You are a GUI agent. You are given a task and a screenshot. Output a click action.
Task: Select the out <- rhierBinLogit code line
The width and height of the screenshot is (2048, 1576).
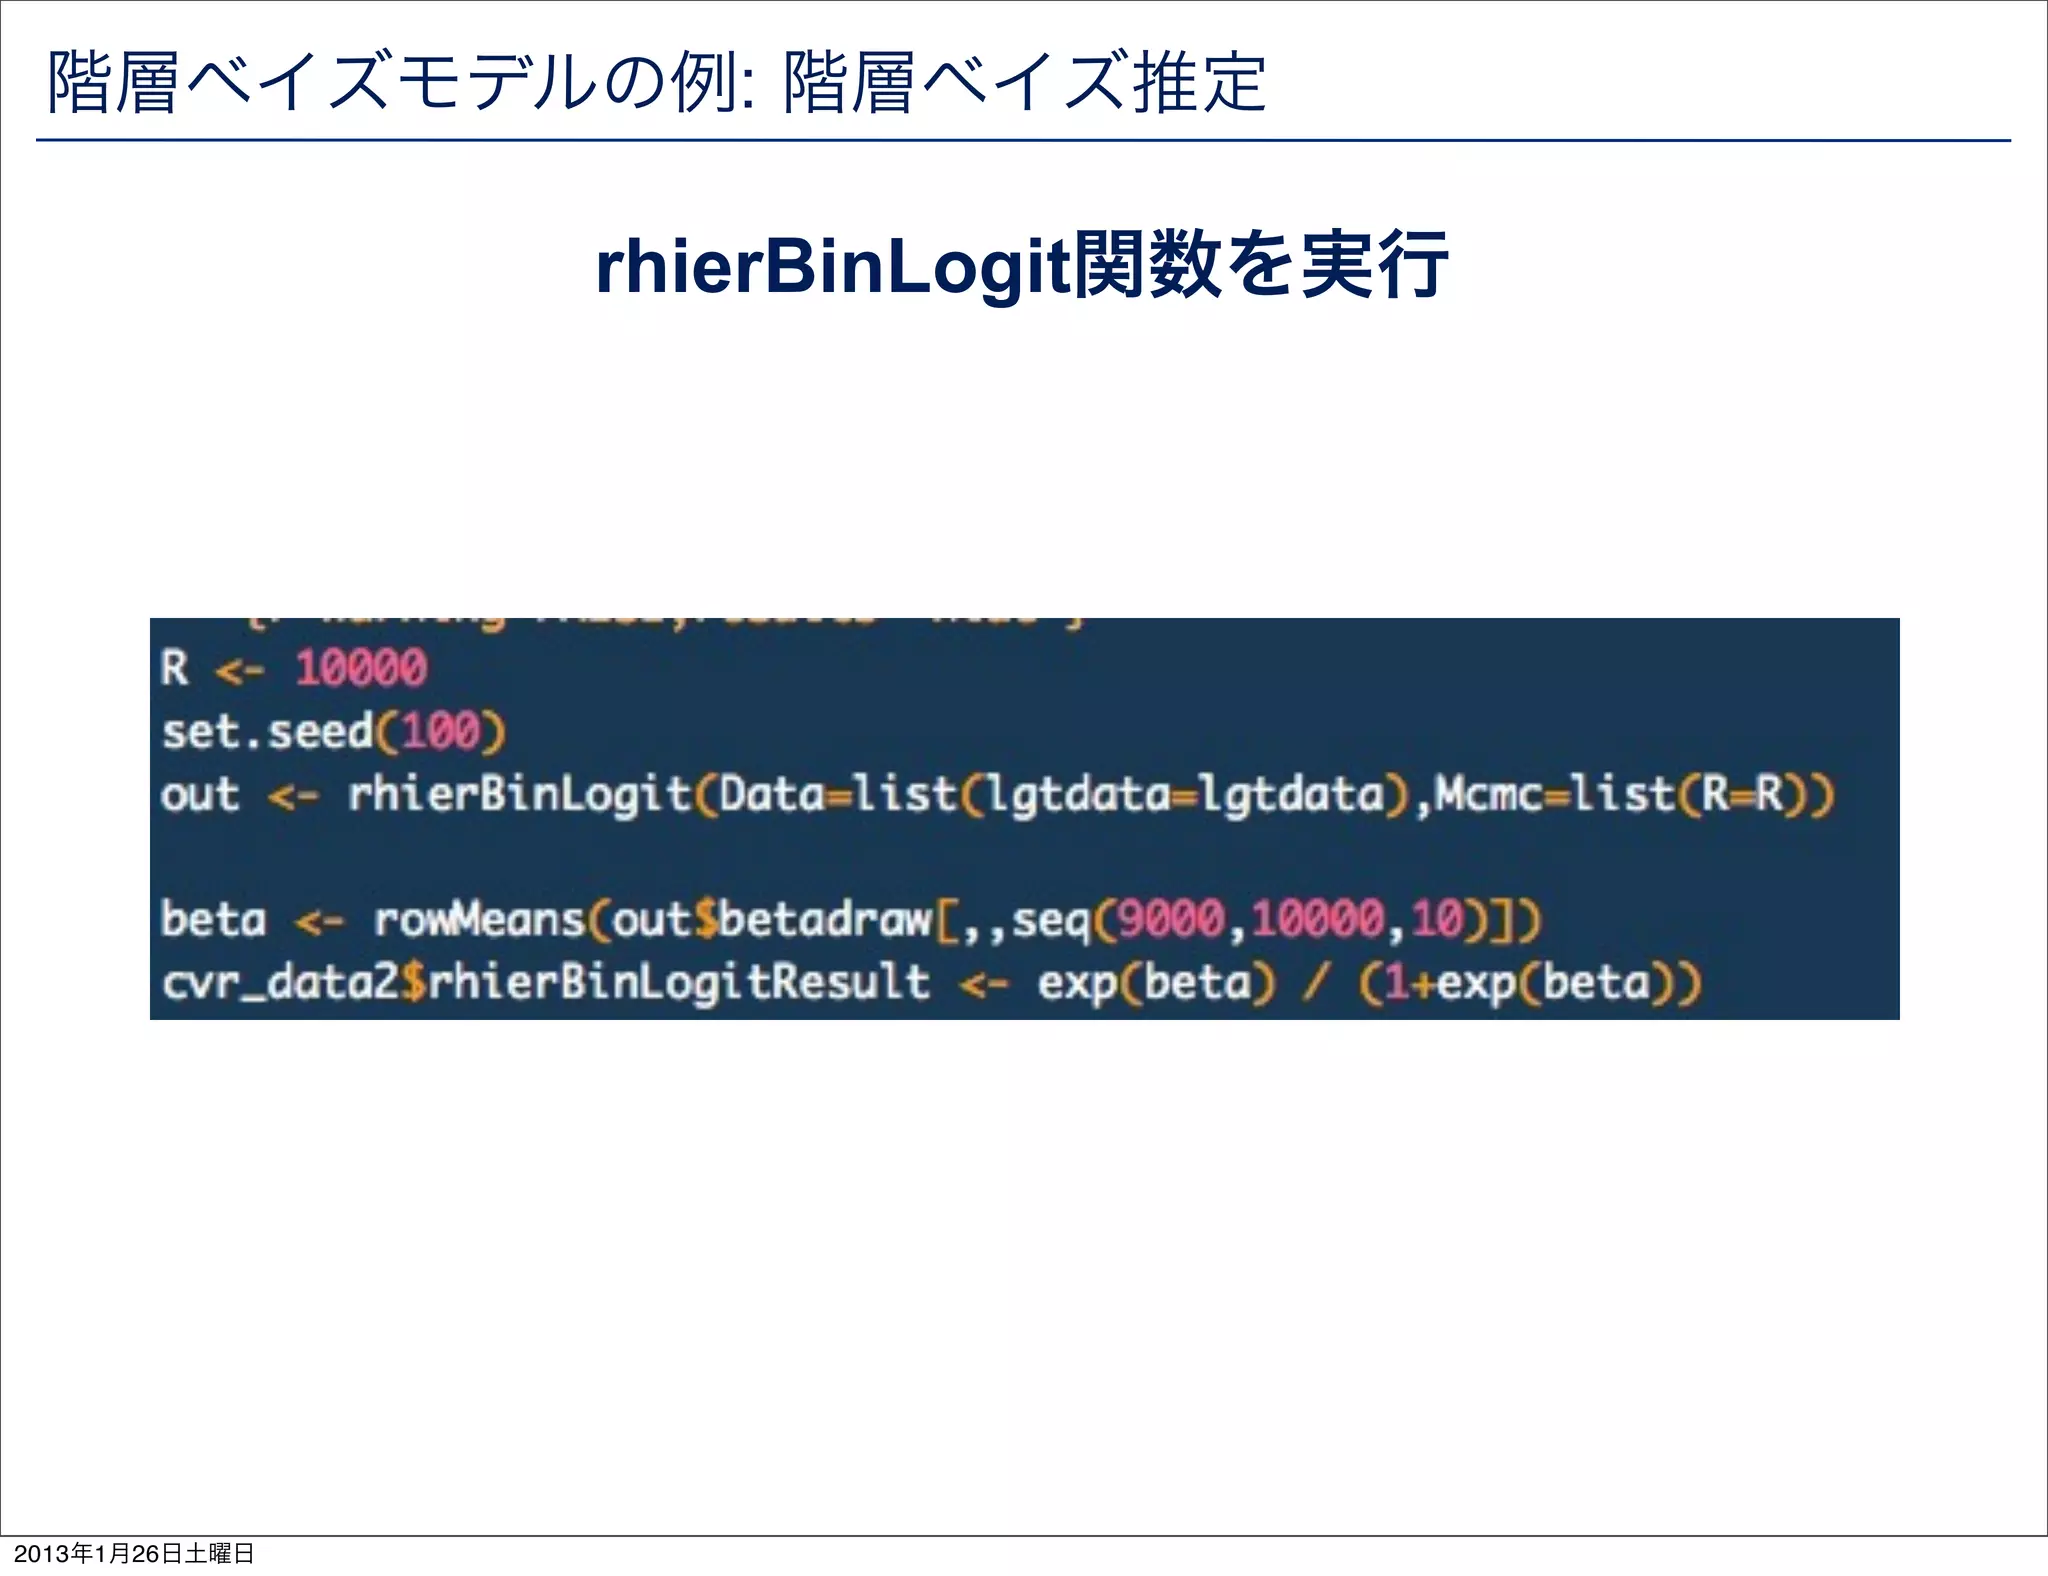tap(998, 796)
